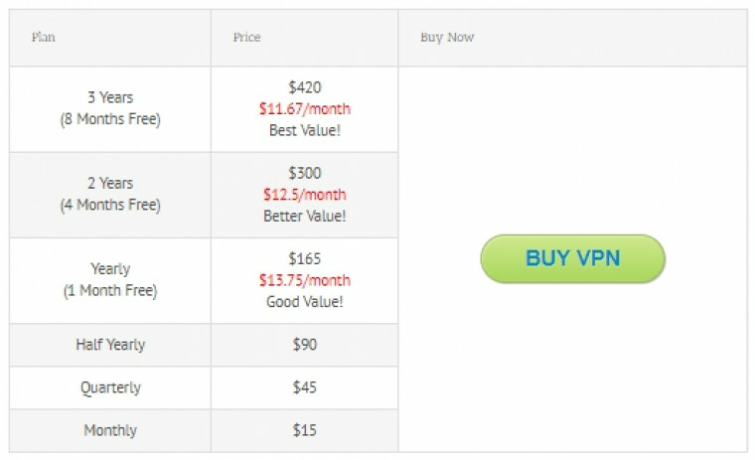Viewport: 755px width, 460px height.
Task: Select the Better Value! label
Action: 305,216
